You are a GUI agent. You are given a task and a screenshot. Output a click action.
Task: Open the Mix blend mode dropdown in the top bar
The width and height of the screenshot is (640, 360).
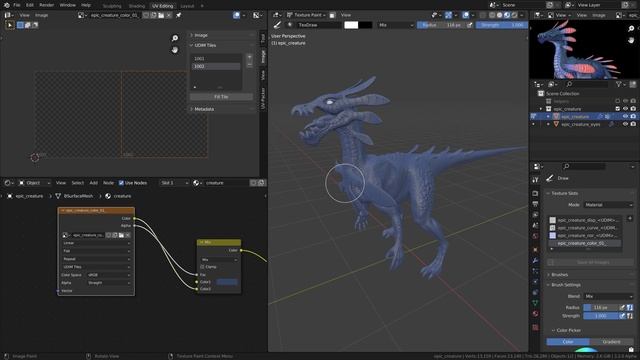[x=396, y=25]
